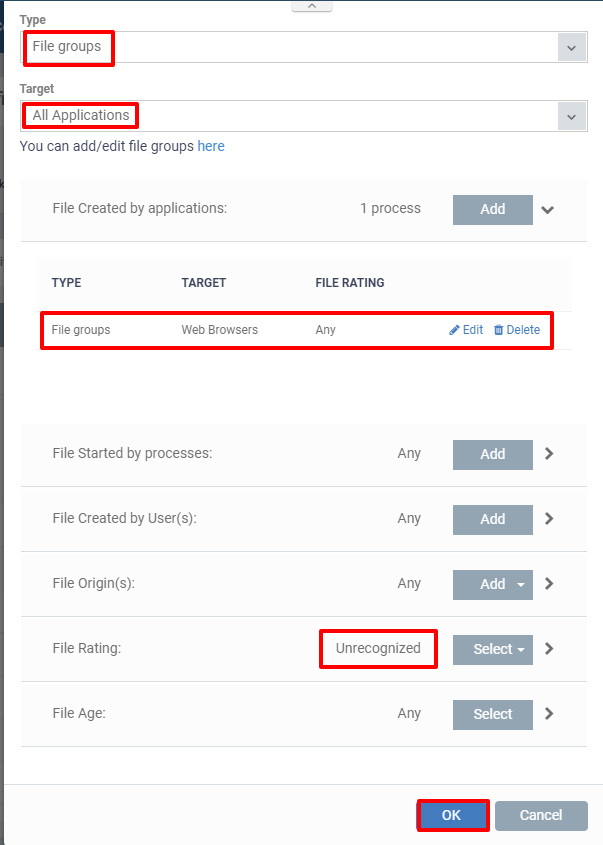Expand the File Created by User(s) section

[x=549, y=518]
